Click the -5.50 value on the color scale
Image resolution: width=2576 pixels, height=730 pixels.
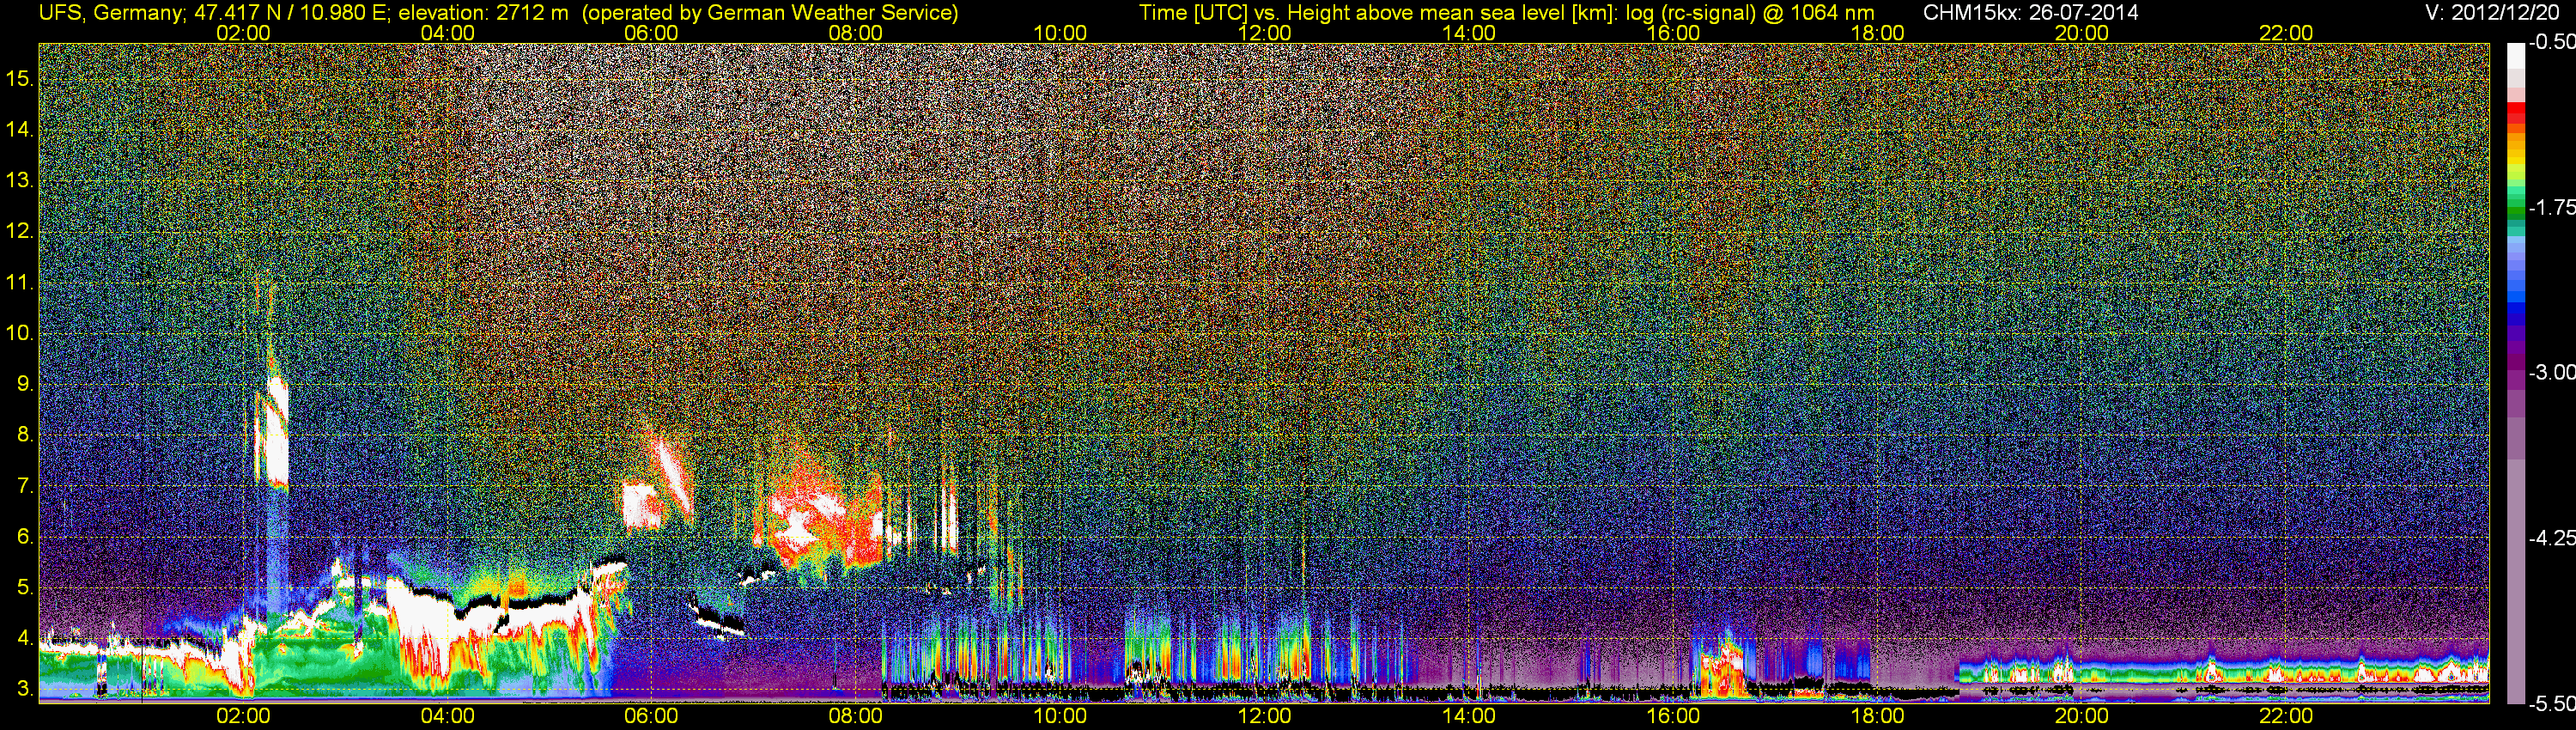2551,703
